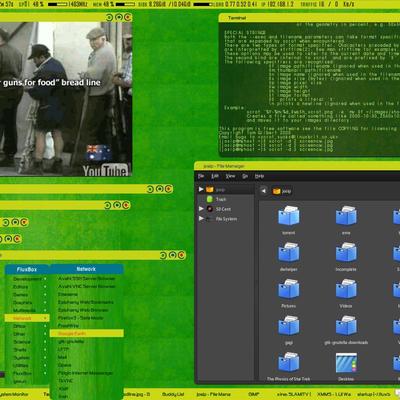Viewport: 400px width, 400px height.
Task: Open the Editors submenu in FluxBox menu
Action: tap(27, 287)
